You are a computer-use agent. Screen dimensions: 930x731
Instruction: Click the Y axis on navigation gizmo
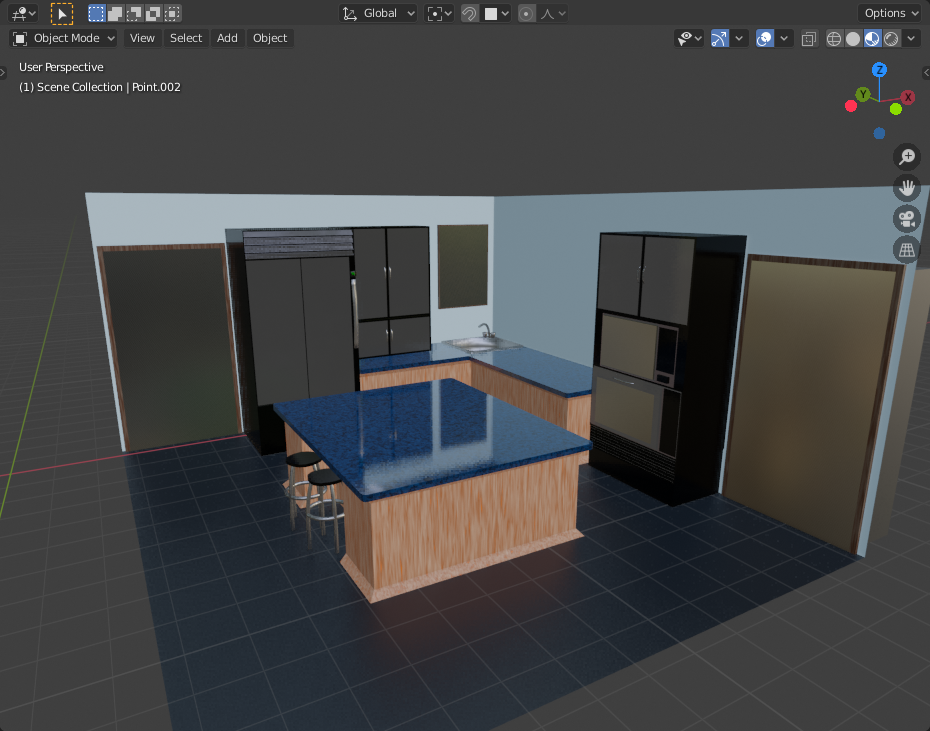tap(863, 94)
